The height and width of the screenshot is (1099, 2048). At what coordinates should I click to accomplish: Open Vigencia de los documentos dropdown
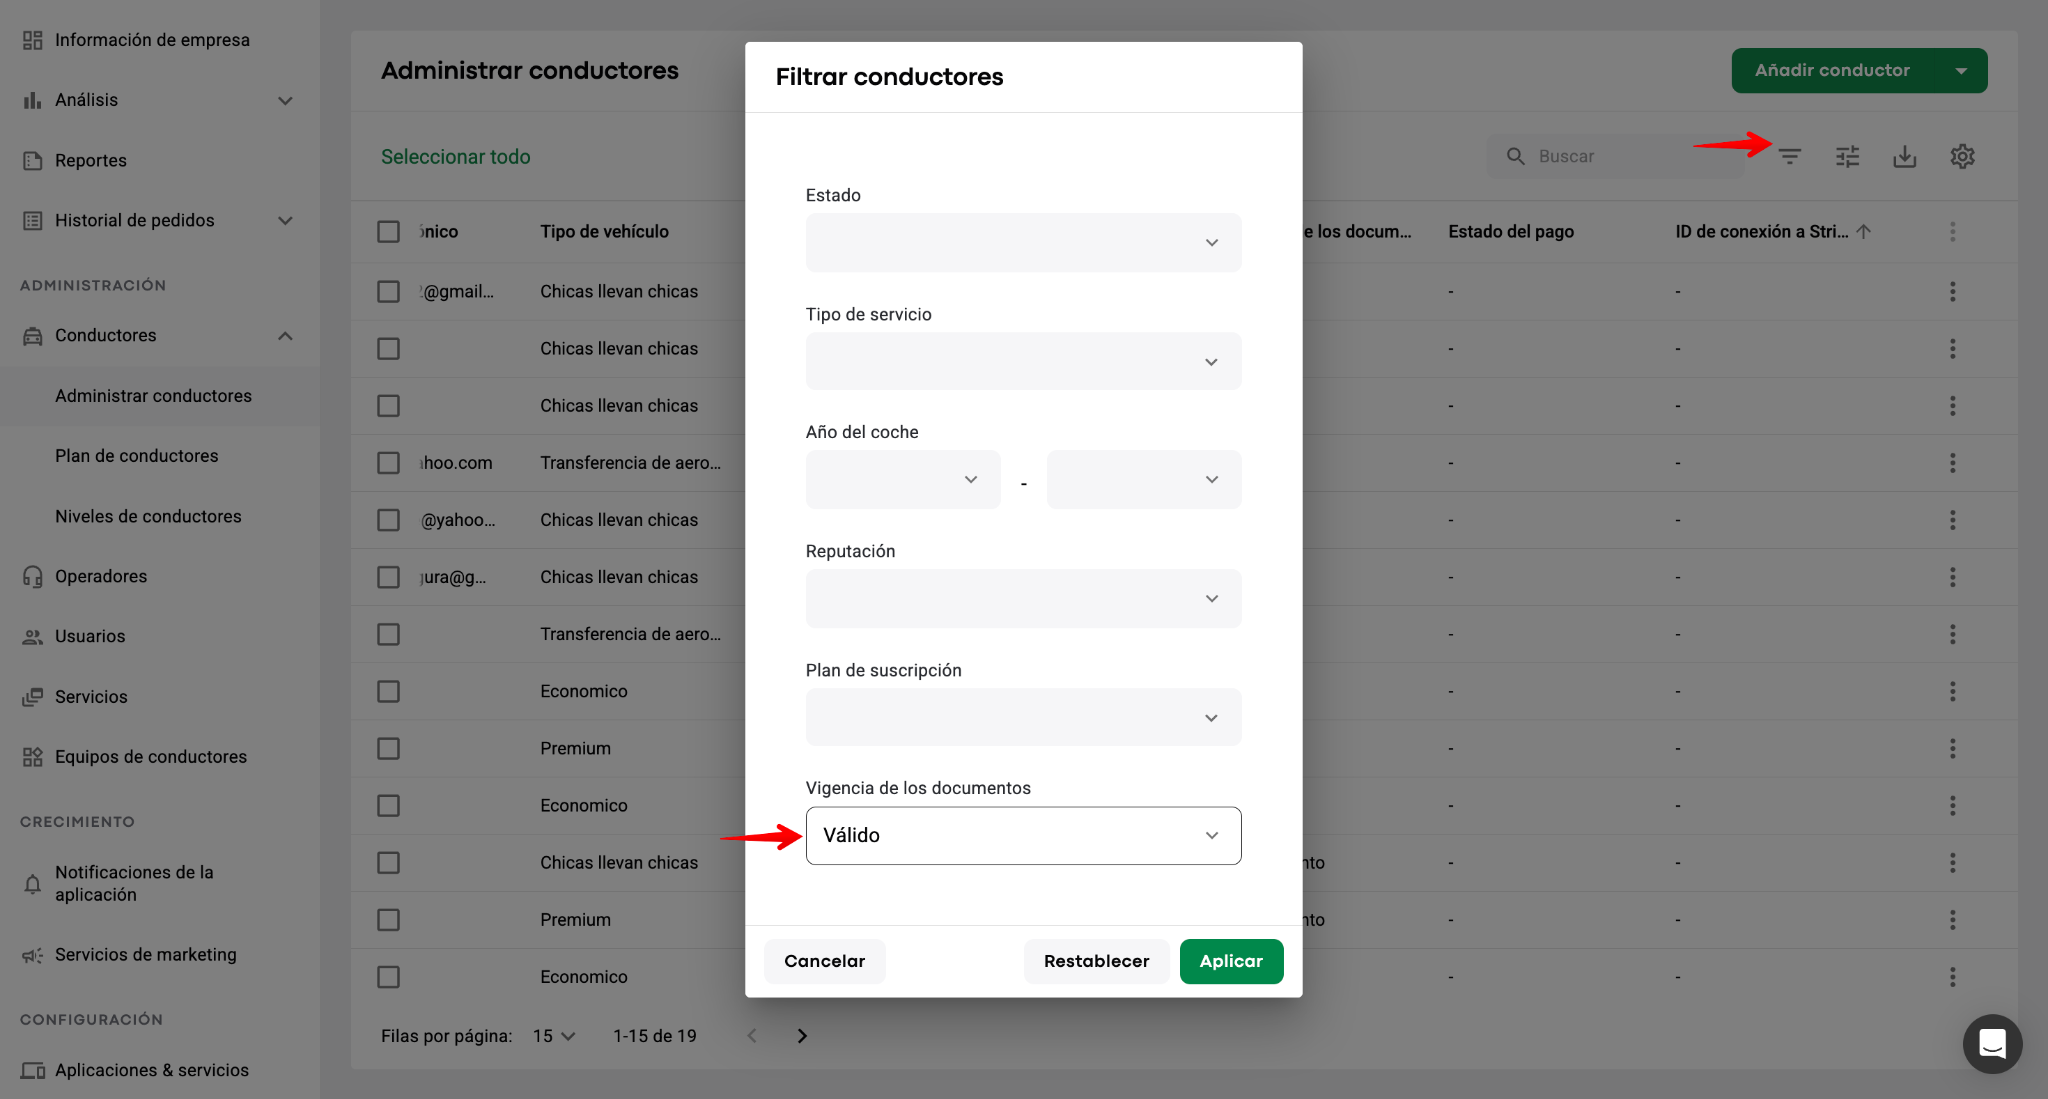pyautogui.click(x=1023, y=836)
